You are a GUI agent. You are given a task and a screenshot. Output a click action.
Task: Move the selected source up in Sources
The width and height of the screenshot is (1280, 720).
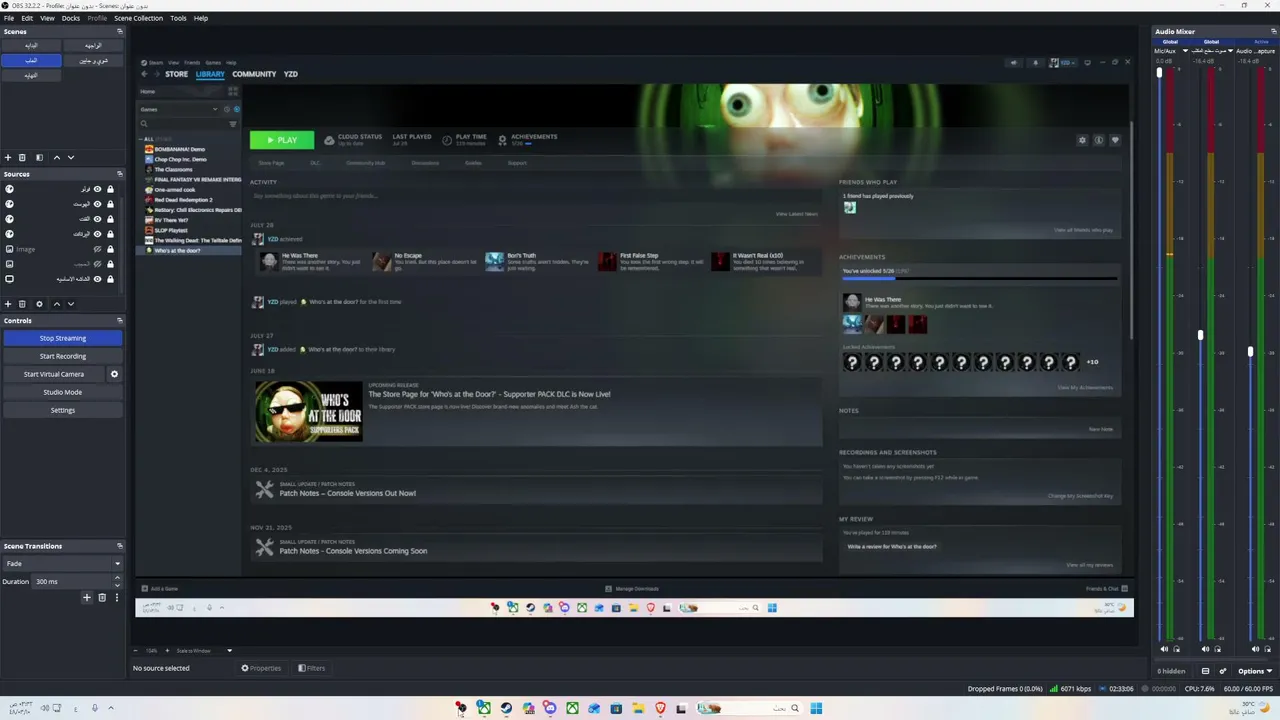(56, 304)
